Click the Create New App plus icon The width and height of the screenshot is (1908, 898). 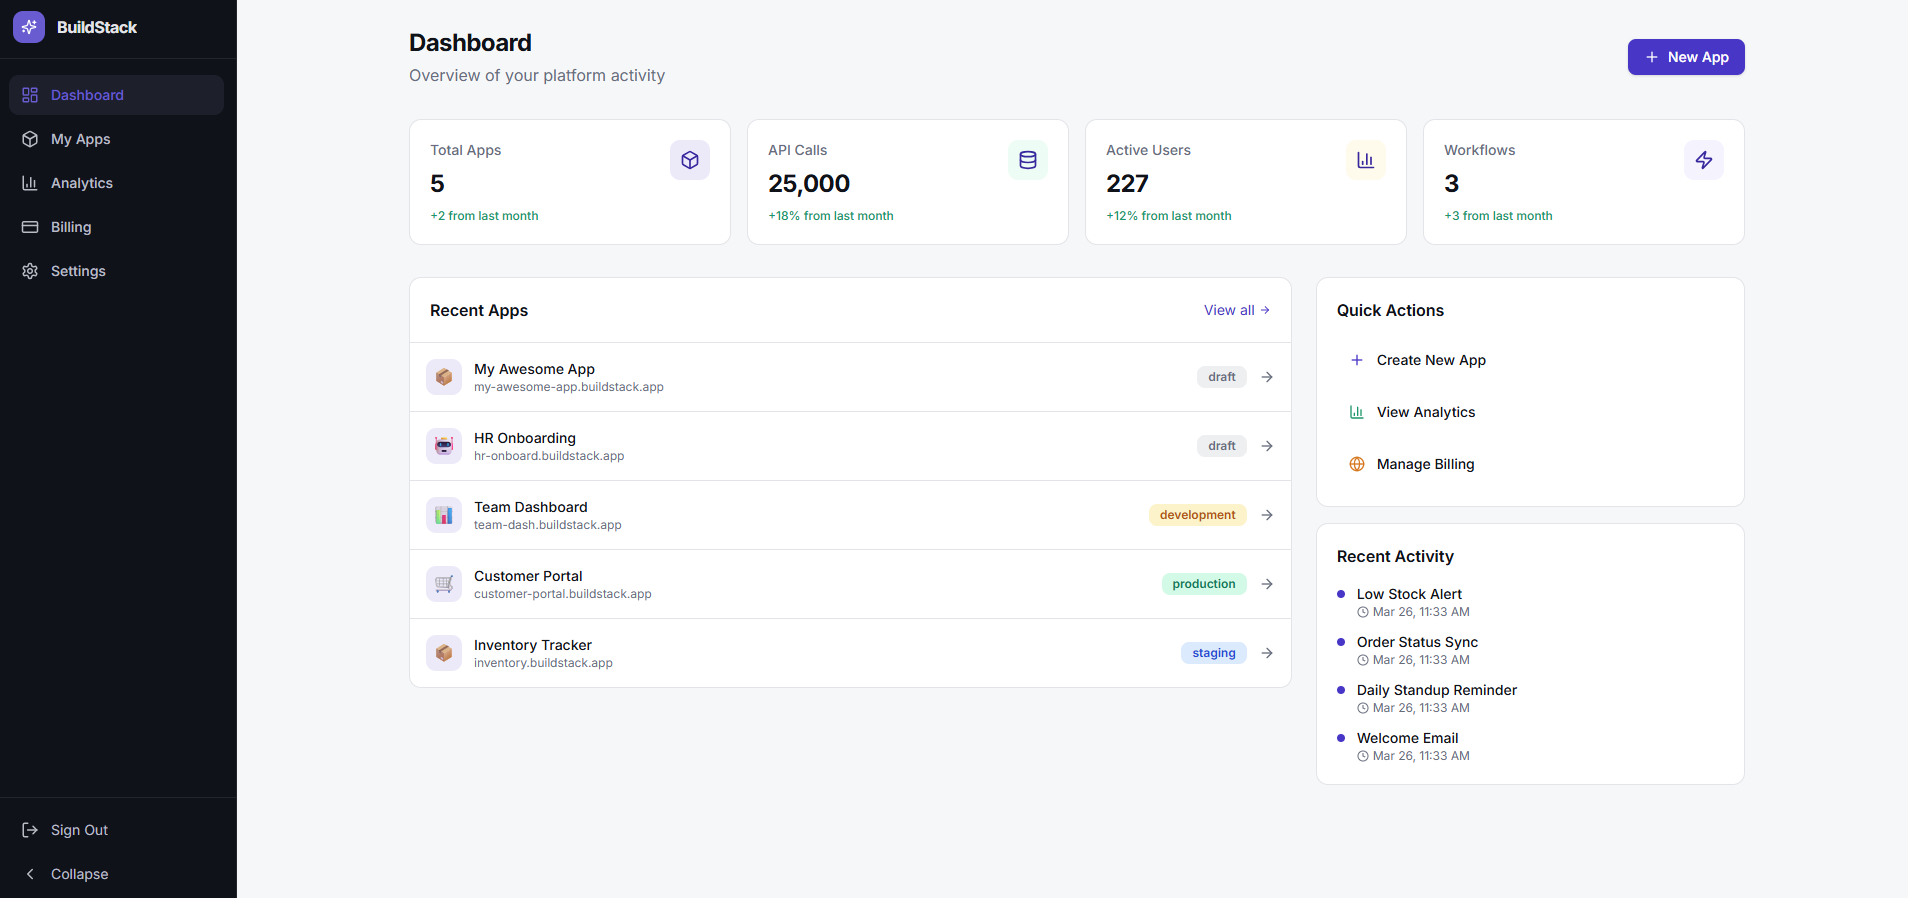(1357, 360)
